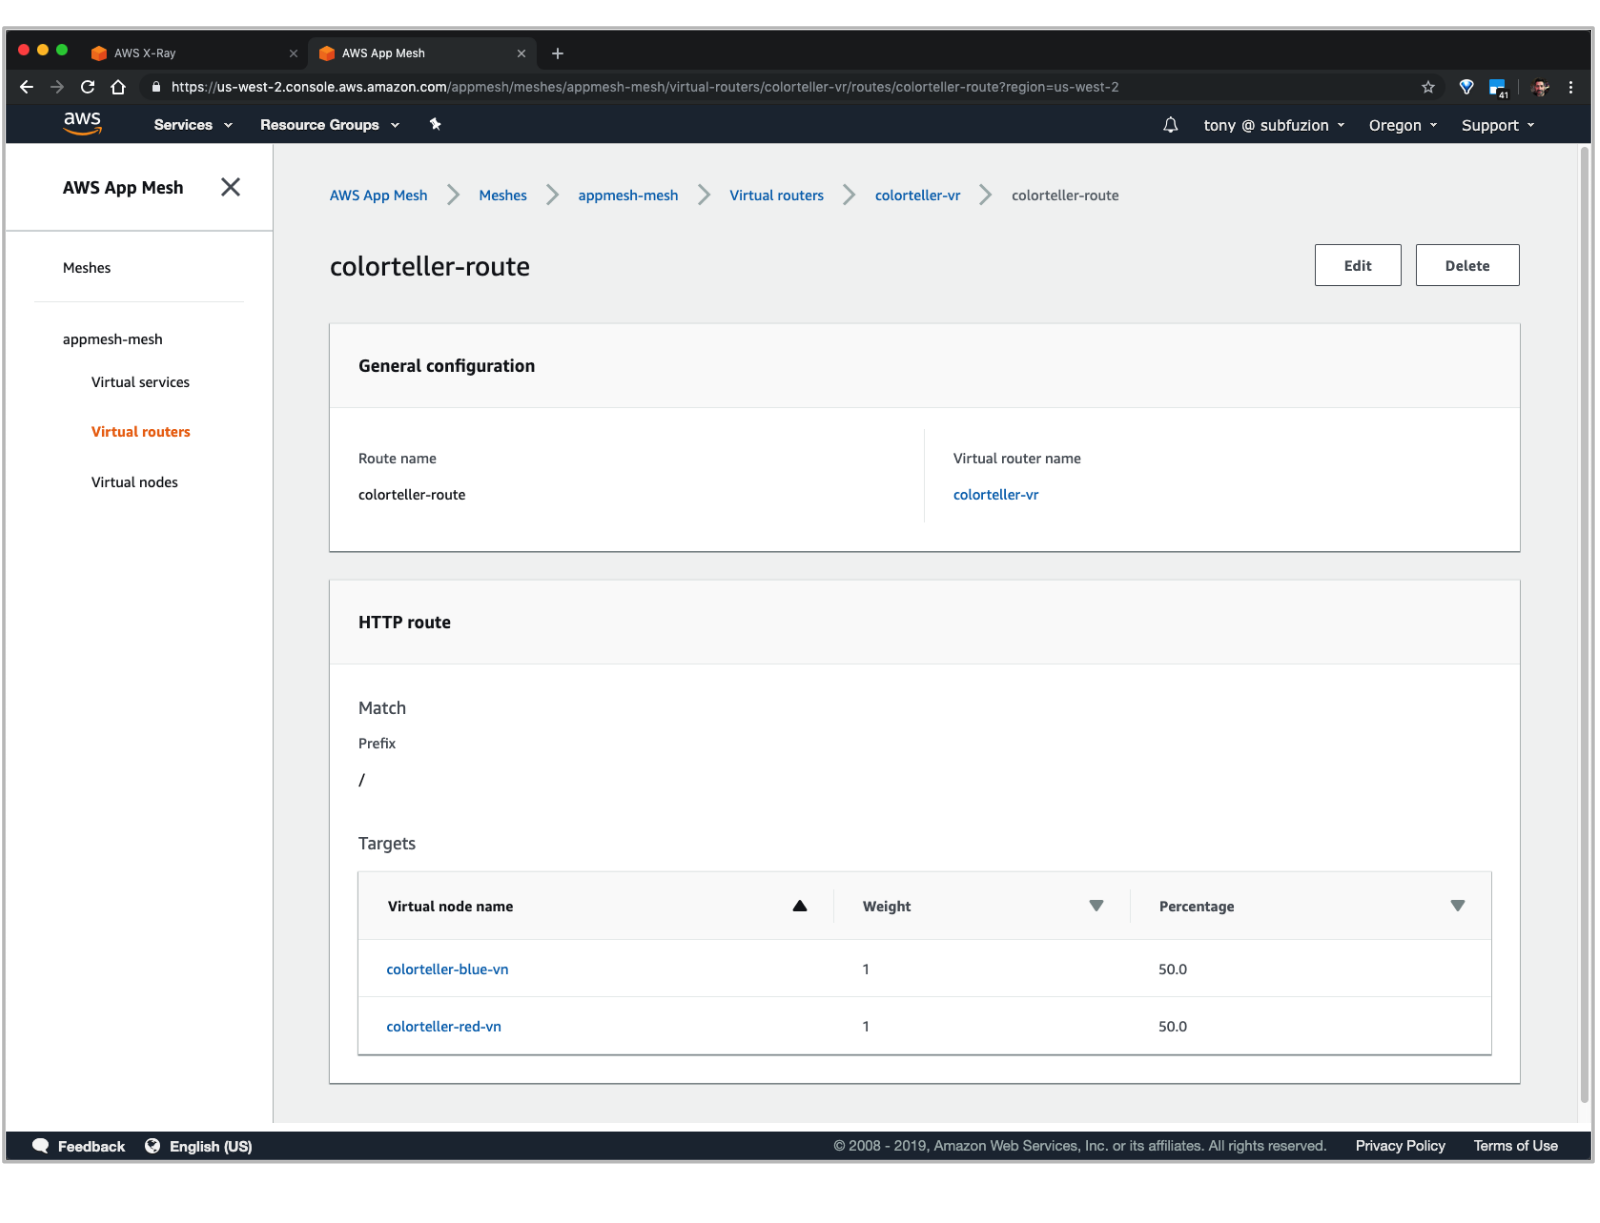Screen dimensions: 1600x1223
Task: Open the blue extension icon with badge
Action: (x=1498, y=88)
